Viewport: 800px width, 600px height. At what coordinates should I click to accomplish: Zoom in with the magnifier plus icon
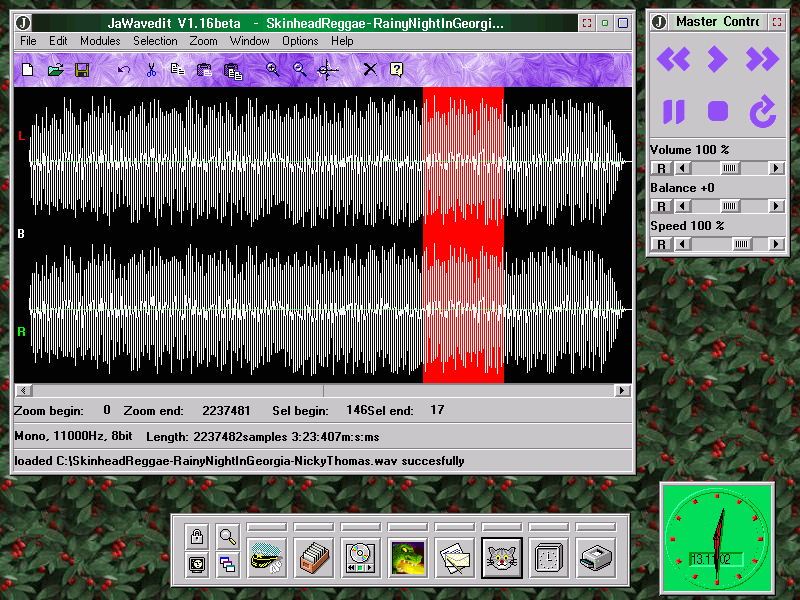pyautogui.click(x=272, y=70)
